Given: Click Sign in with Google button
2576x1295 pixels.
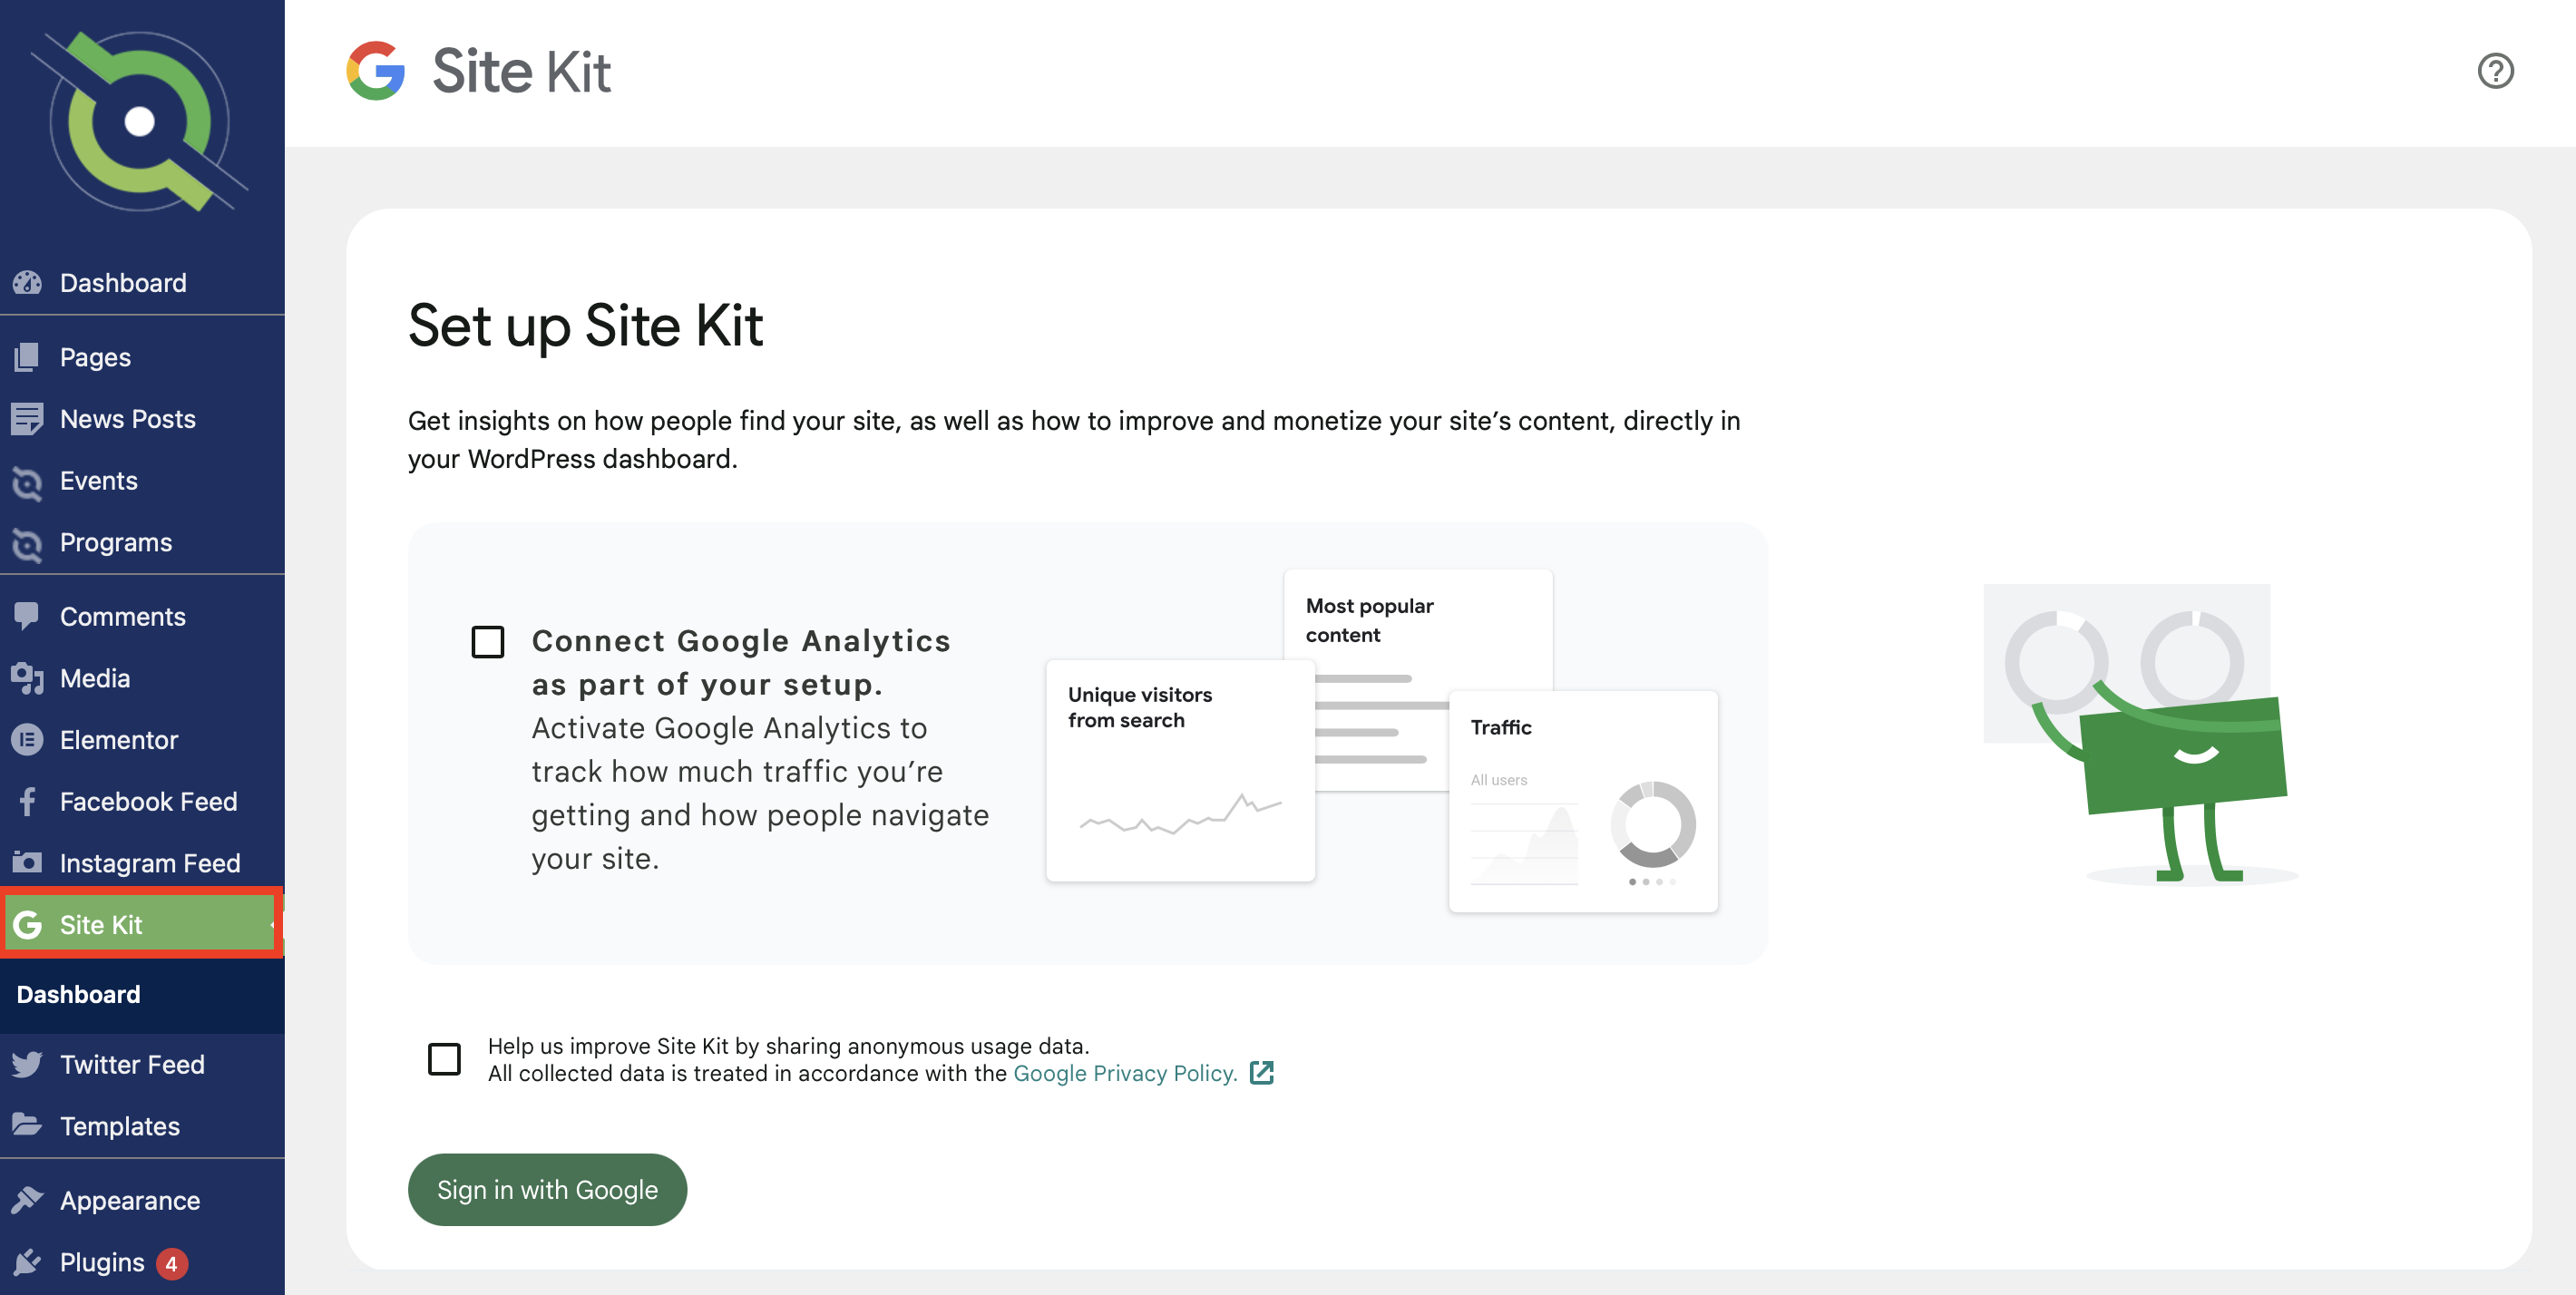Looking at the screenshot, I should coord(547,1189).
